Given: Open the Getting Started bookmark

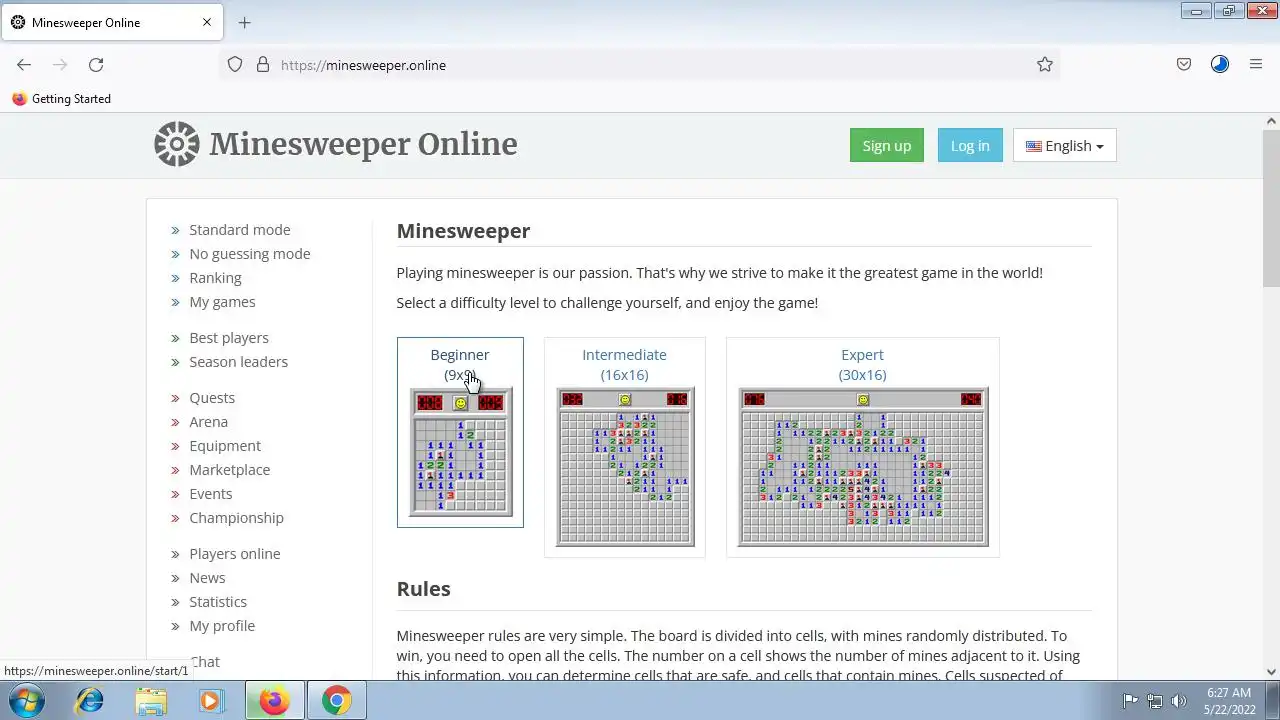Looking at the screenshot, I should [x=61, y=99].
